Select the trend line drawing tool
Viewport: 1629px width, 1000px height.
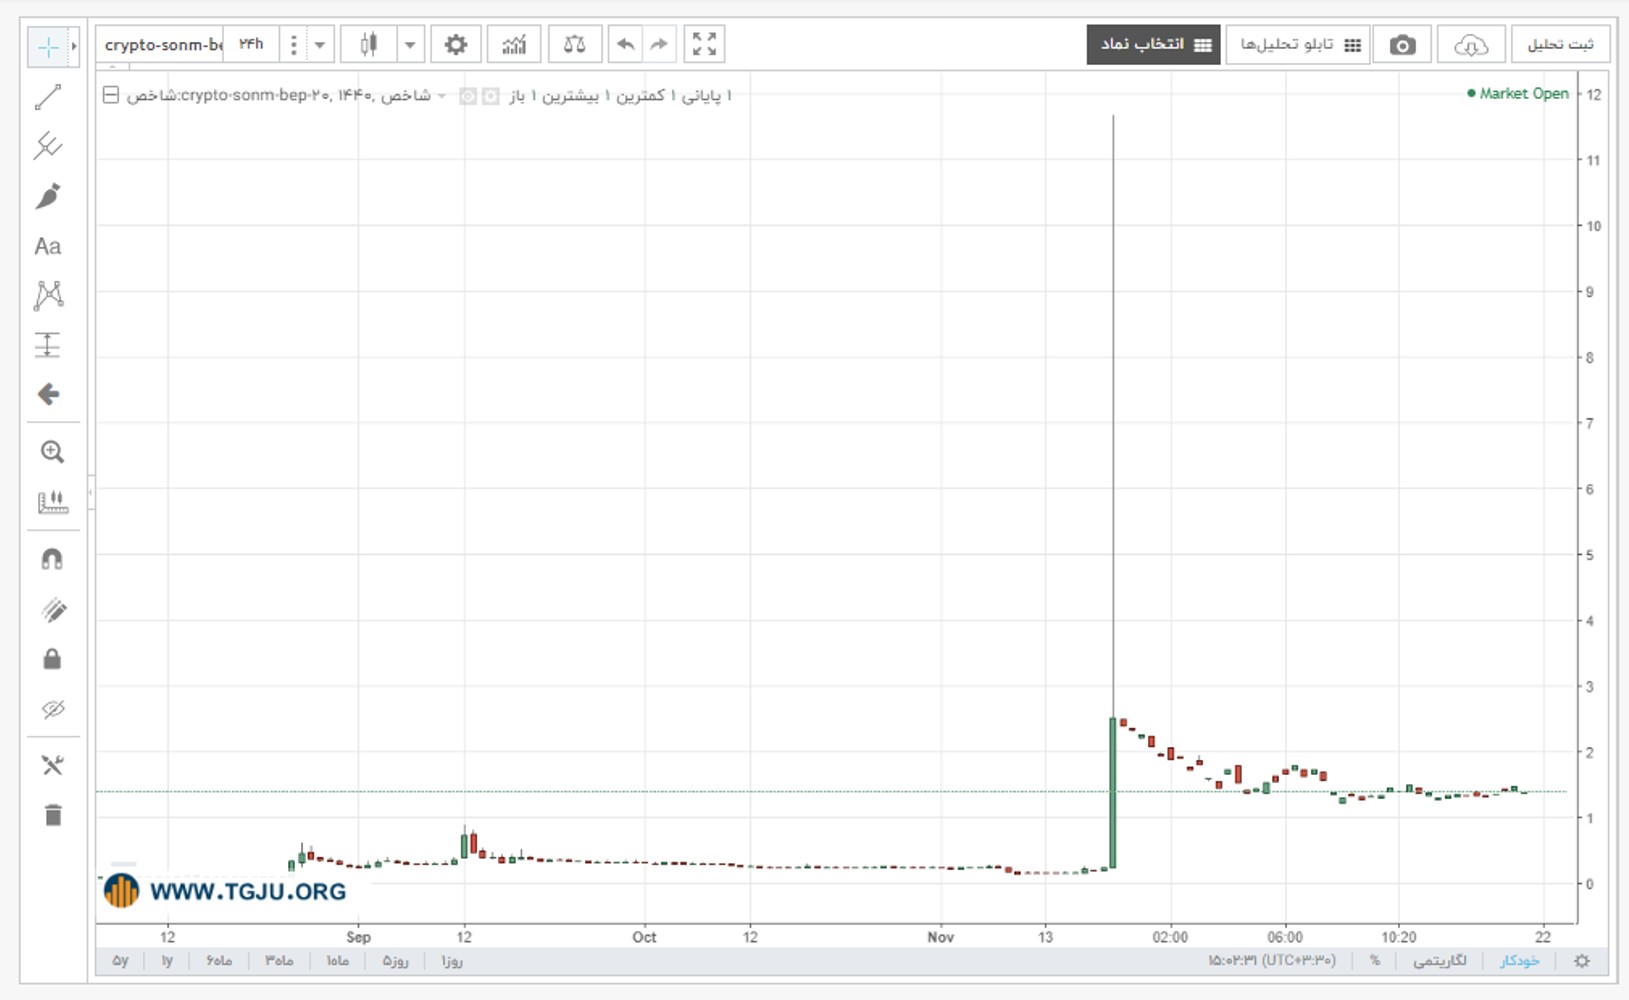(48, 97)
